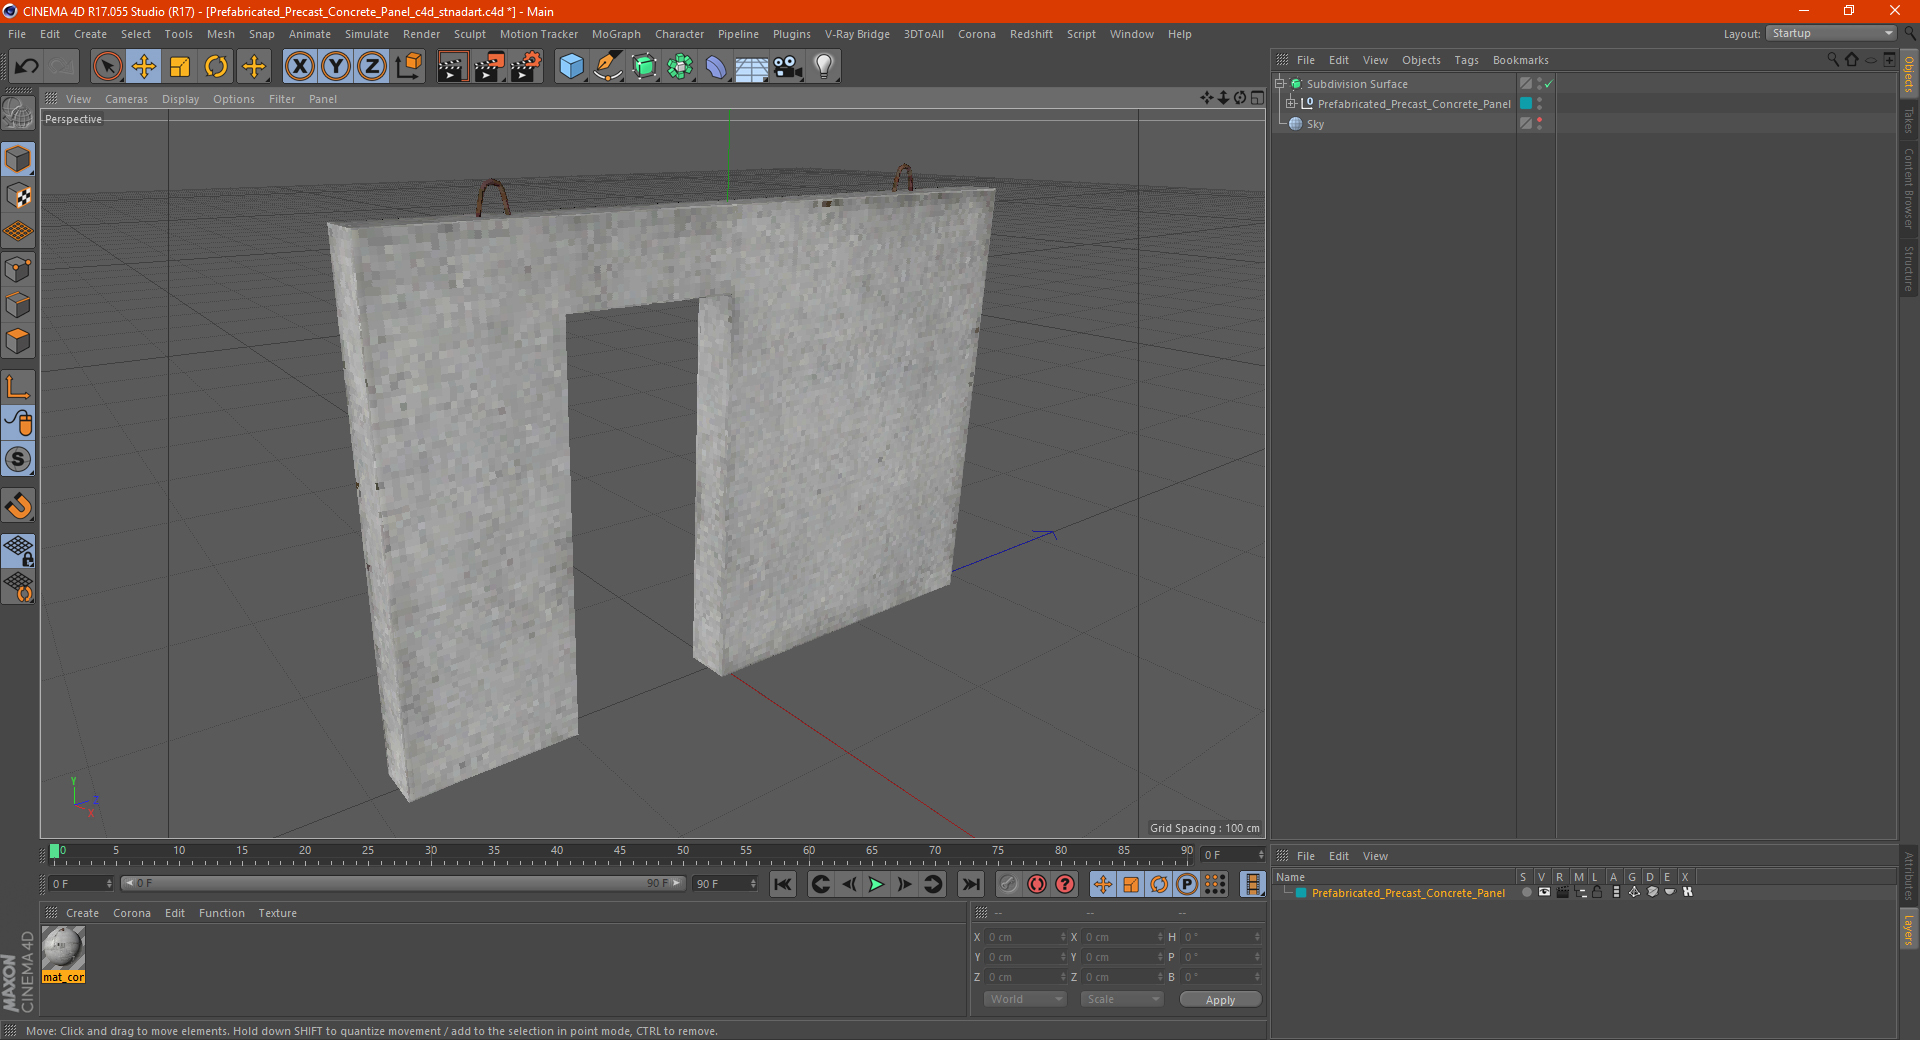Open the Scale mode dropdown
1920x1040 pixels.
[x=1121, y=999]
